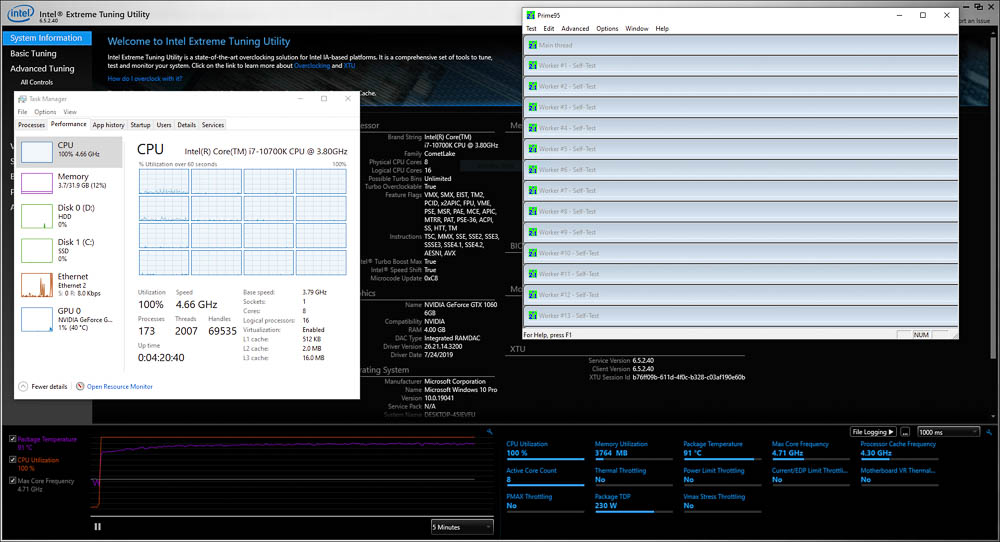Switch to Users tab in Task Manager

[x=164, y=125]
